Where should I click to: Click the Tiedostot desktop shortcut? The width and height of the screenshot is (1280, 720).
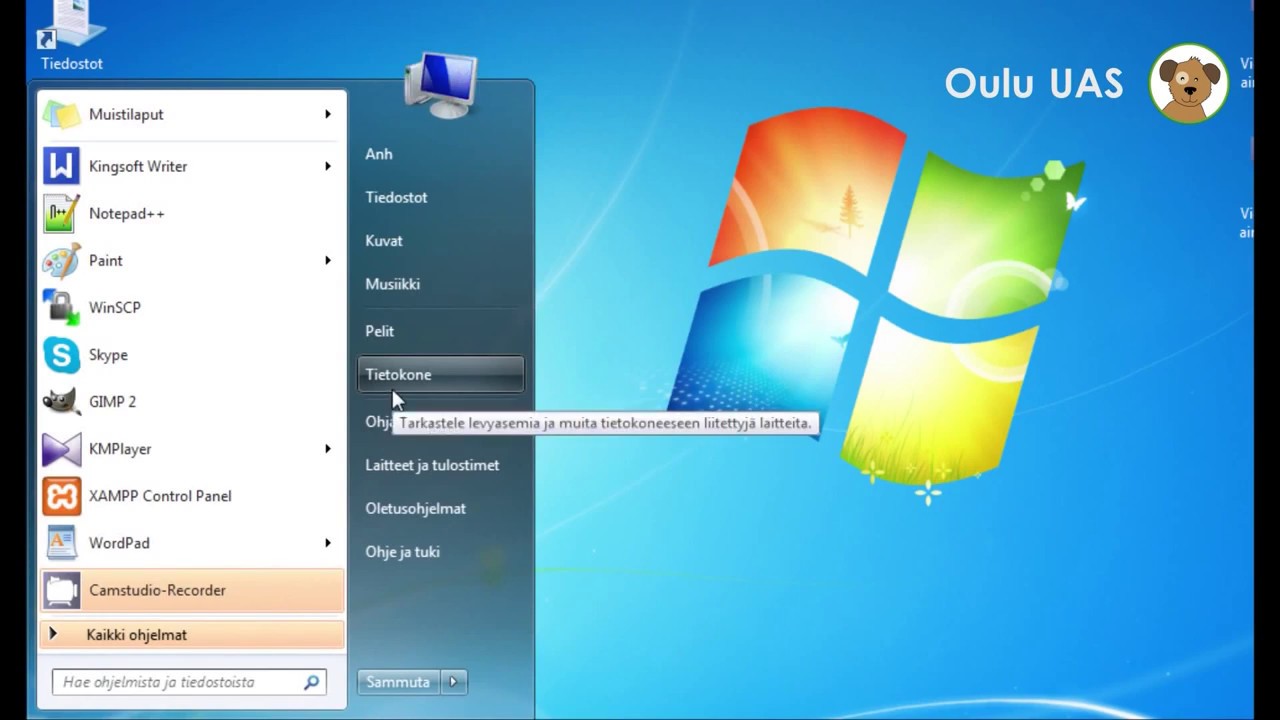pyautogui.click(x=72, y=36)
